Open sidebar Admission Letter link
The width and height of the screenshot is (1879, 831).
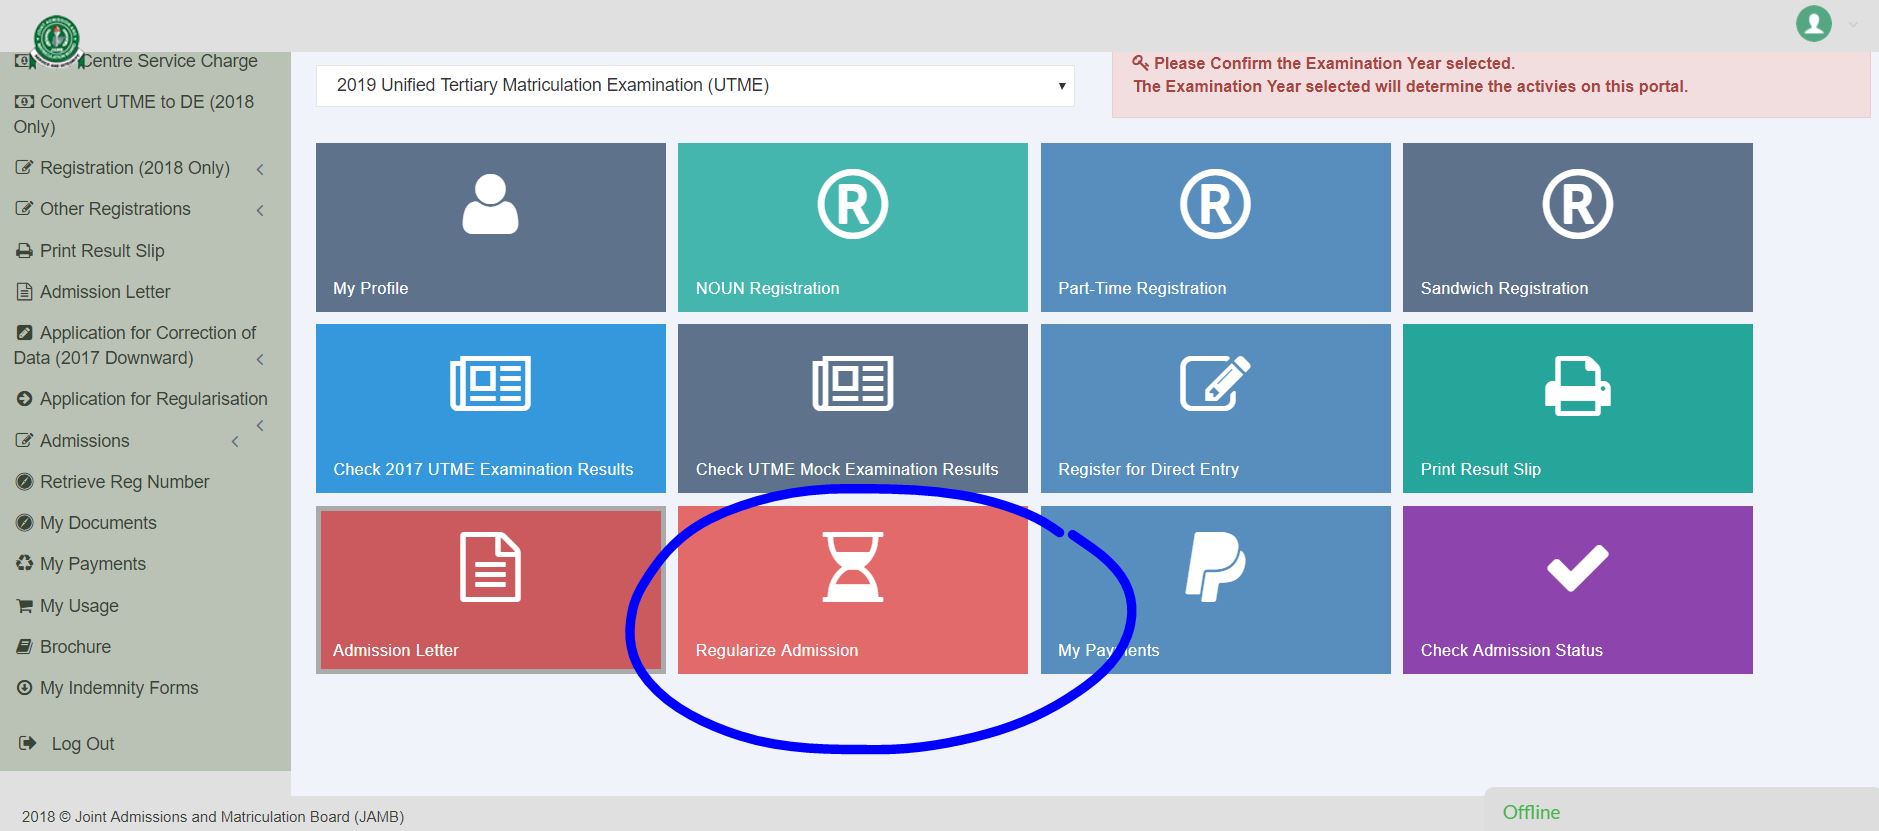[105, 292]
